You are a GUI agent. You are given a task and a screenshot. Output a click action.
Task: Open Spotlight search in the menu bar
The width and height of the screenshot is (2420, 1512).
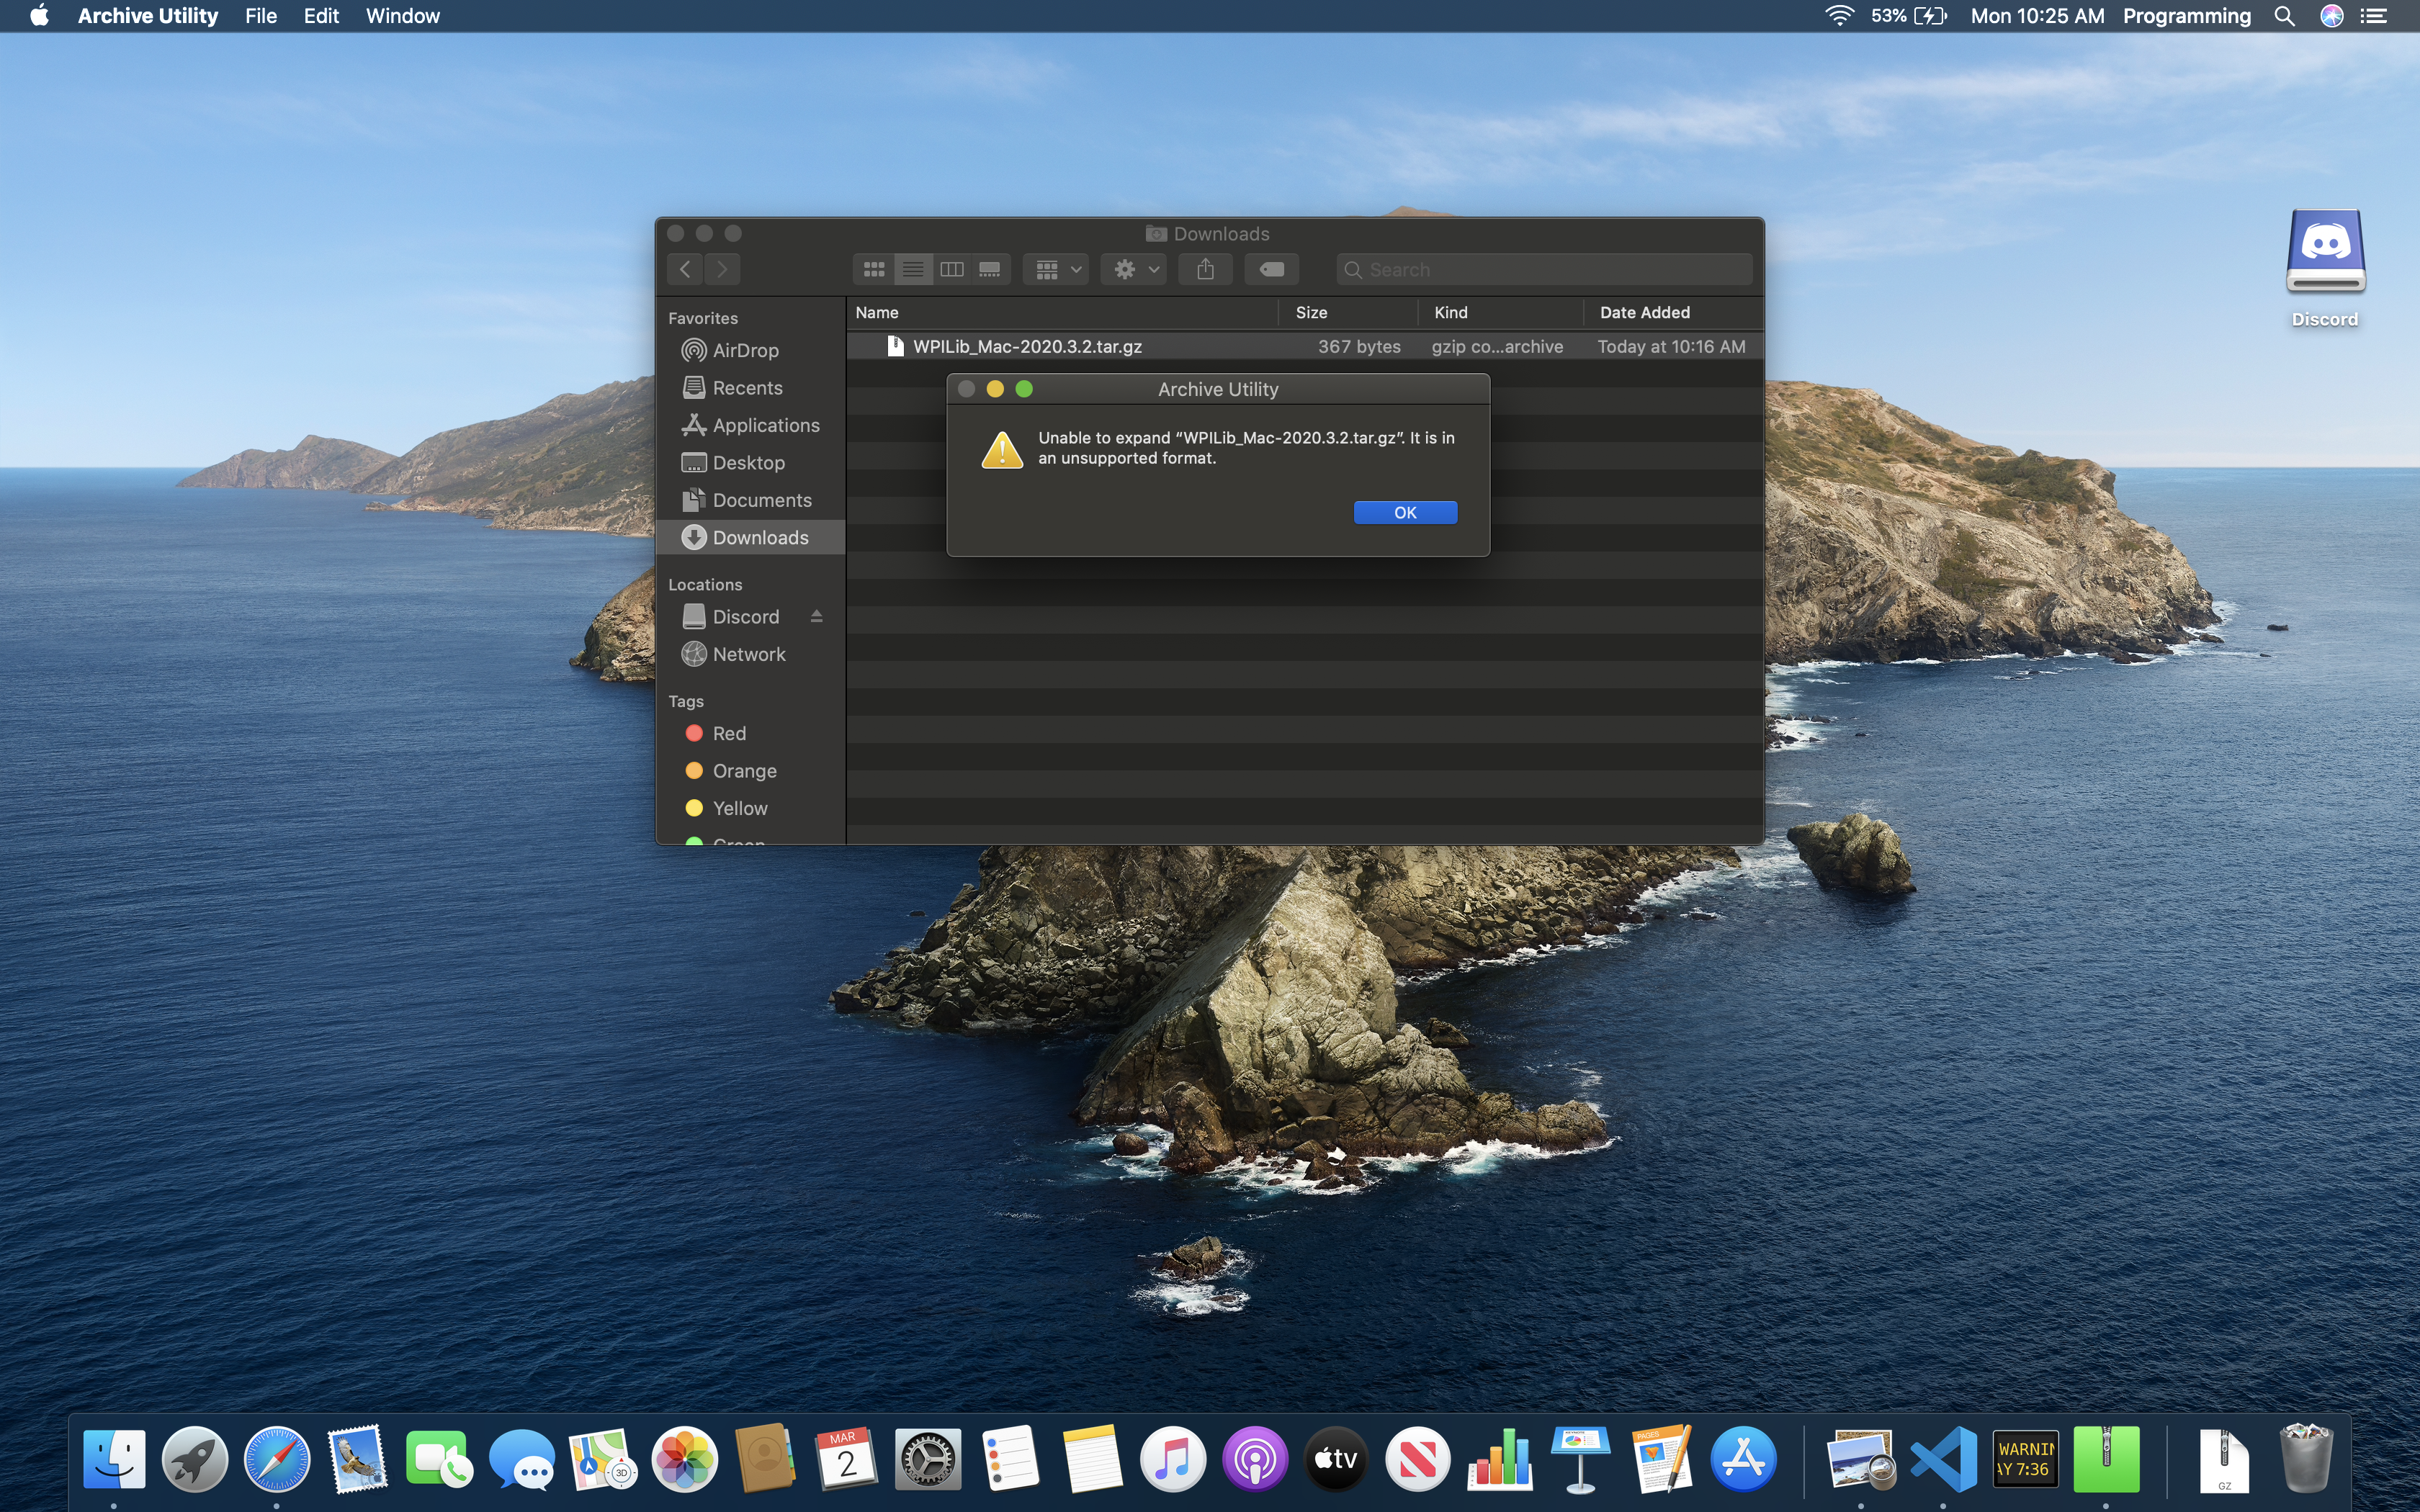[x=2284, y=16]
